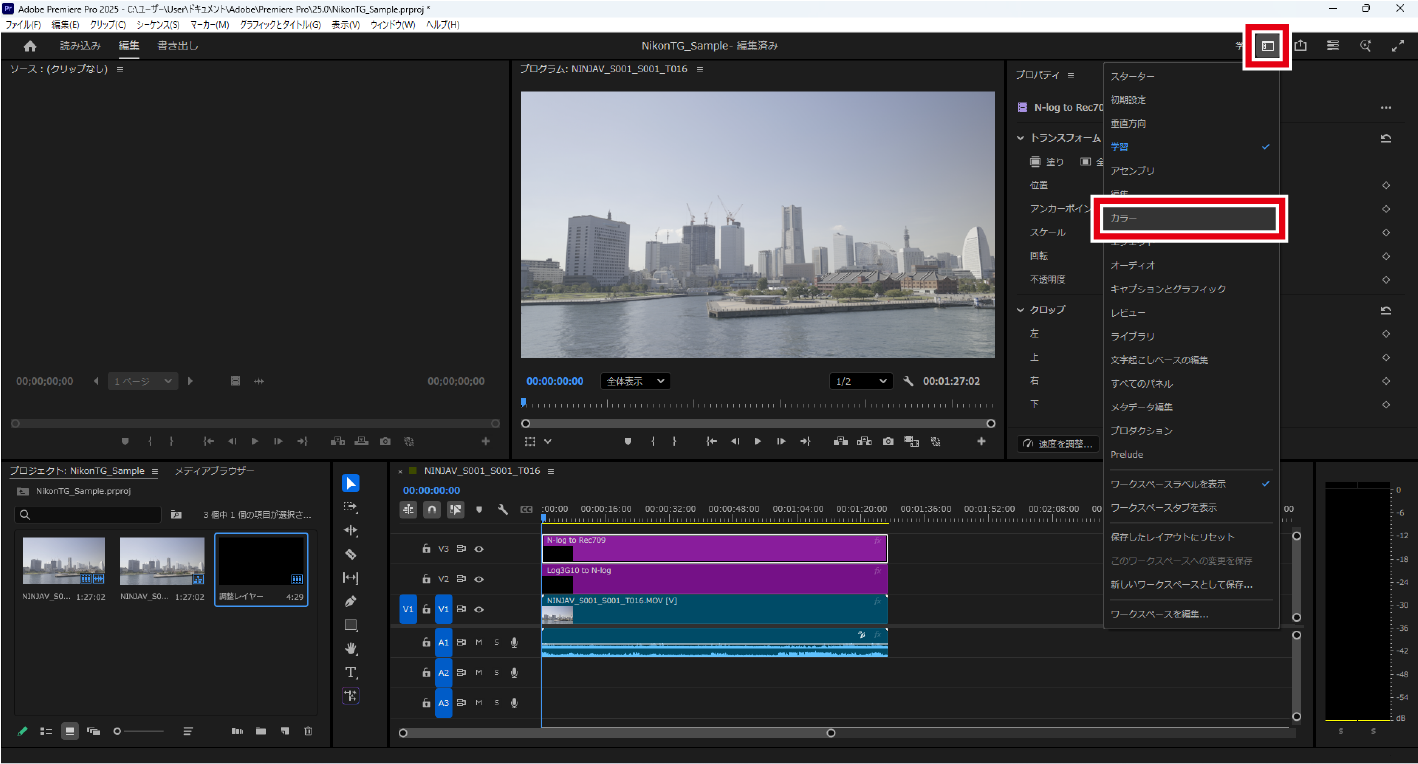Image resolution: width=1418 pixels, height=764 pixels.
Task: Hide the V3 track with eye icon
Action: (x=479, y=549)
